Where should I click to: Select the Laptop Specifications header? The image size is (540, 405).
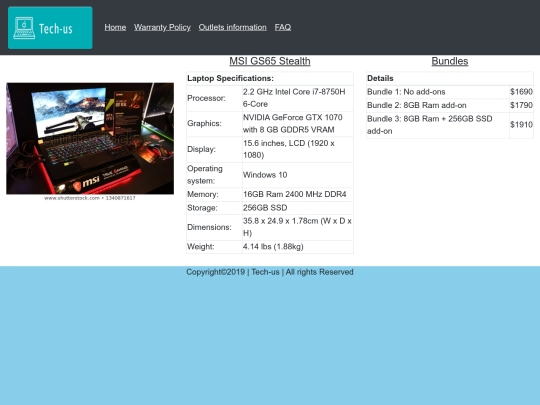(230, 78)
